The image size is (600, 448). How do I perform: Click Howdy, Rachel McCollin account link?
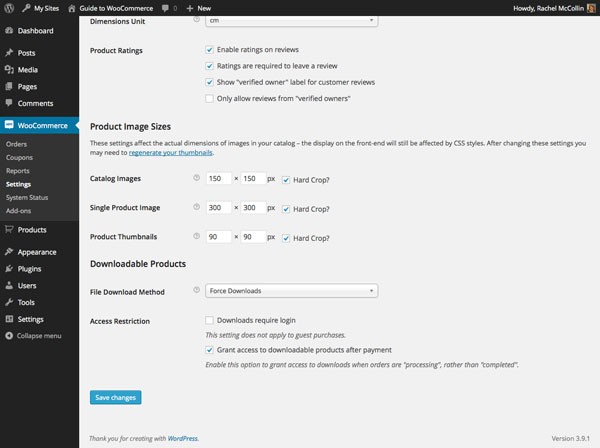[x=548, y=8]
